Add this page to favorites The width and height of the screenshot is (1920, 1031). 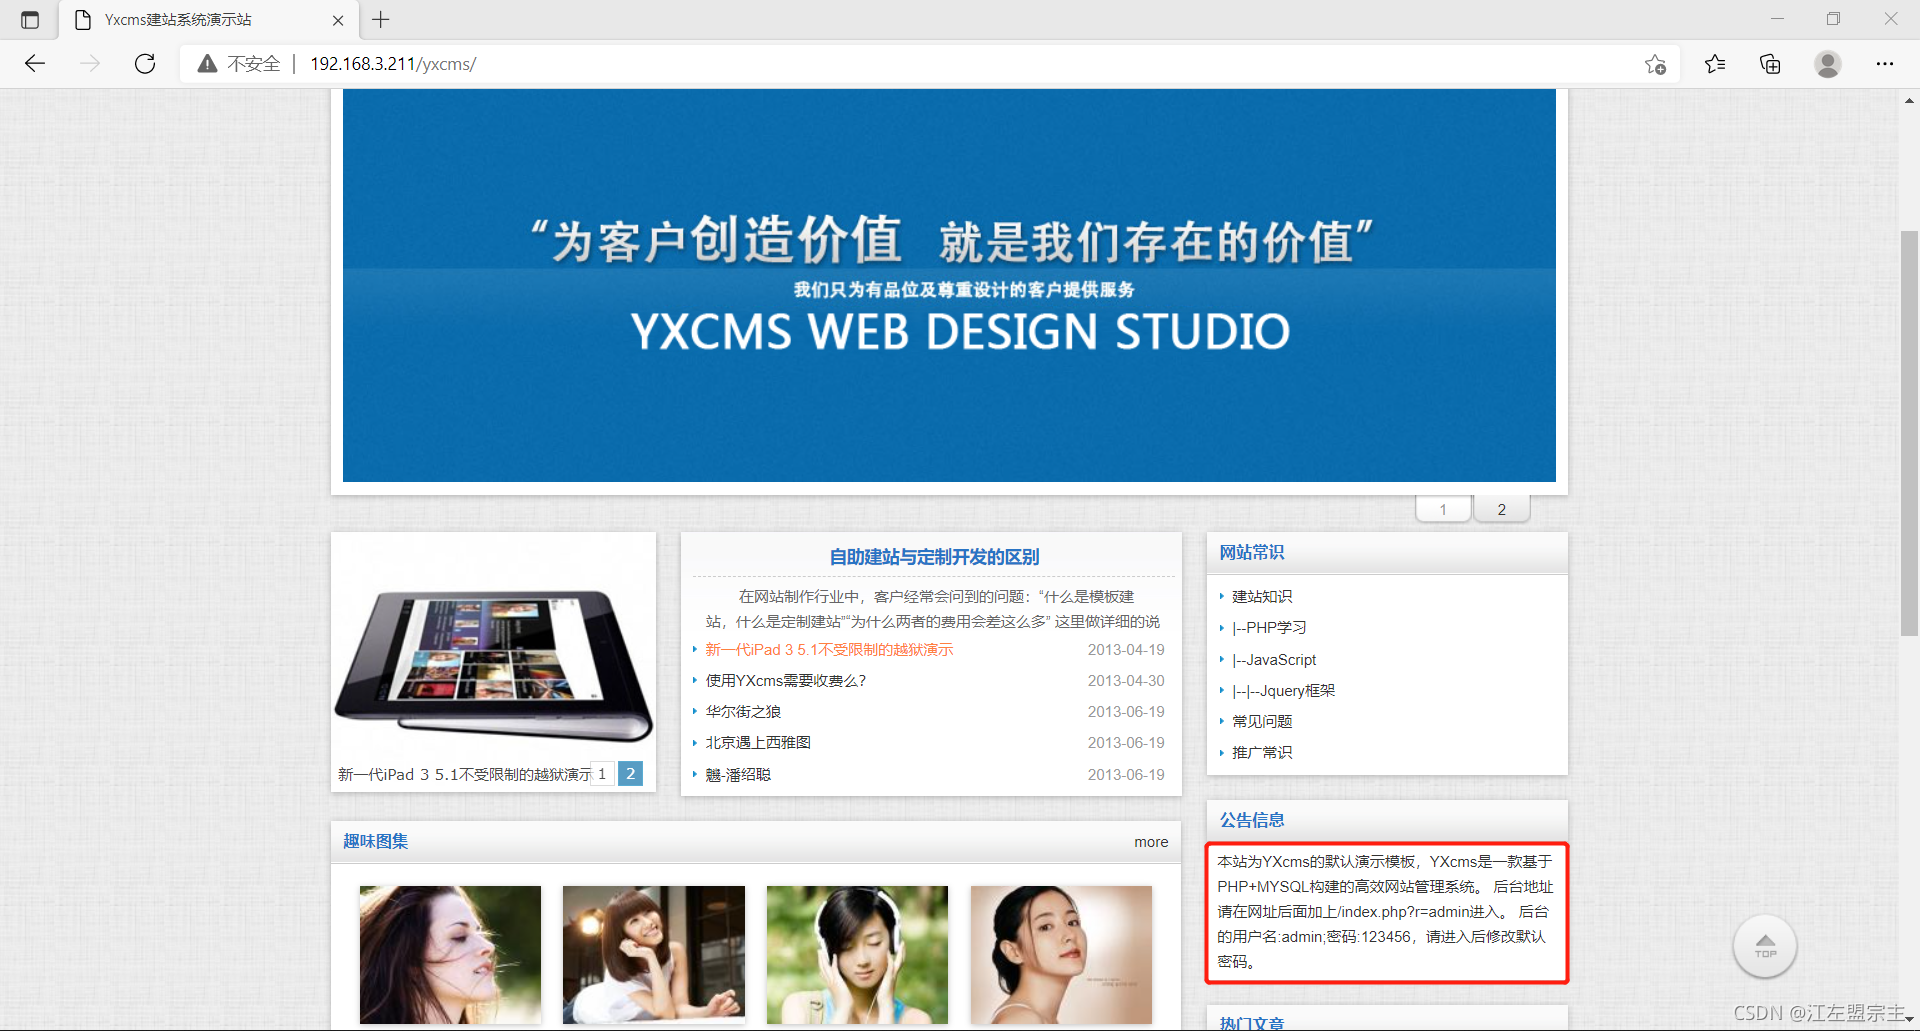tap(1655, 63)
